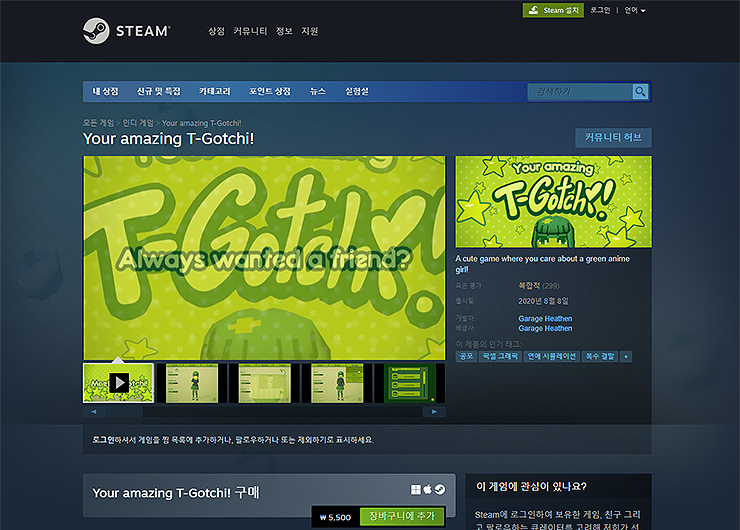
Task: Click the 로그인 login link
Action: [600, 10]
